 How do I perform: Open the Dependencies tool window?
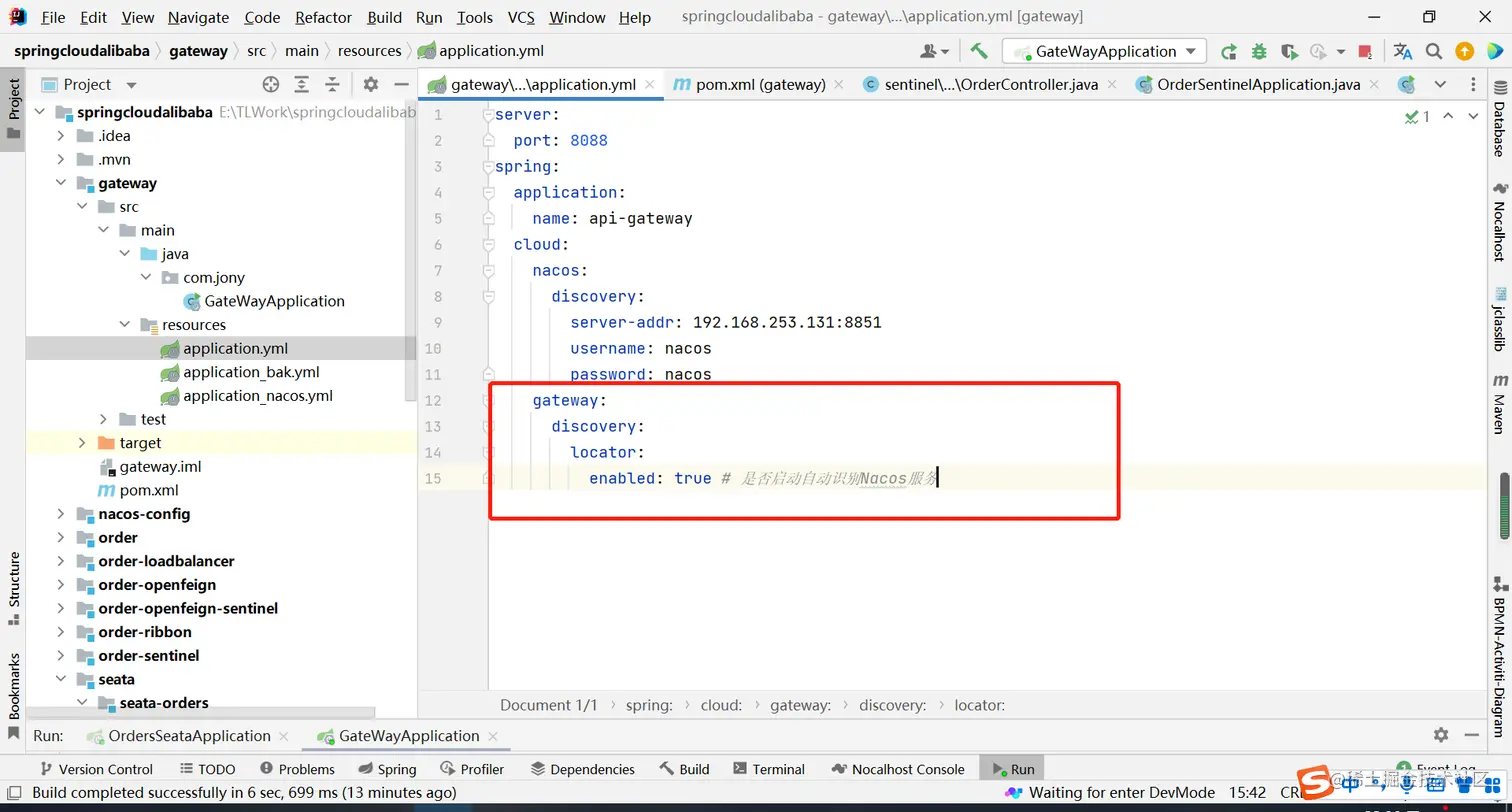pos(582,769)
